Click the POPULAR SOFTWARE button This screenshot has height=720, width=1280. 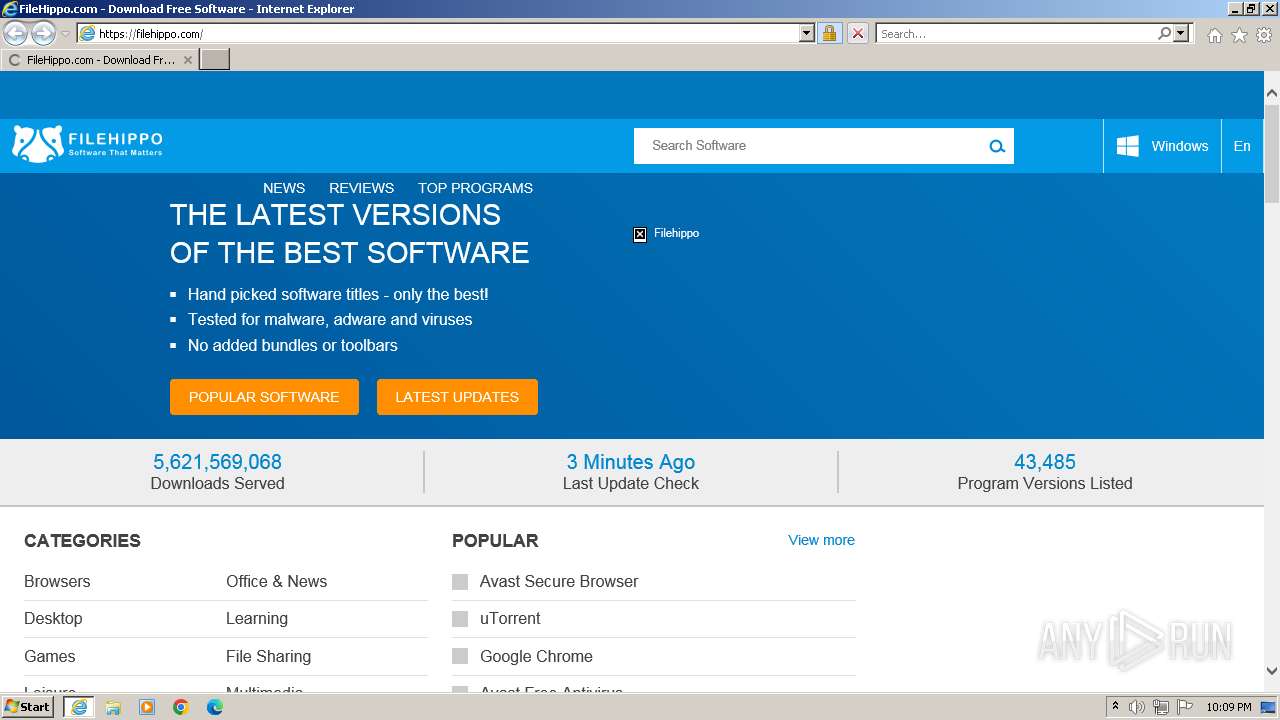[264, 397]
